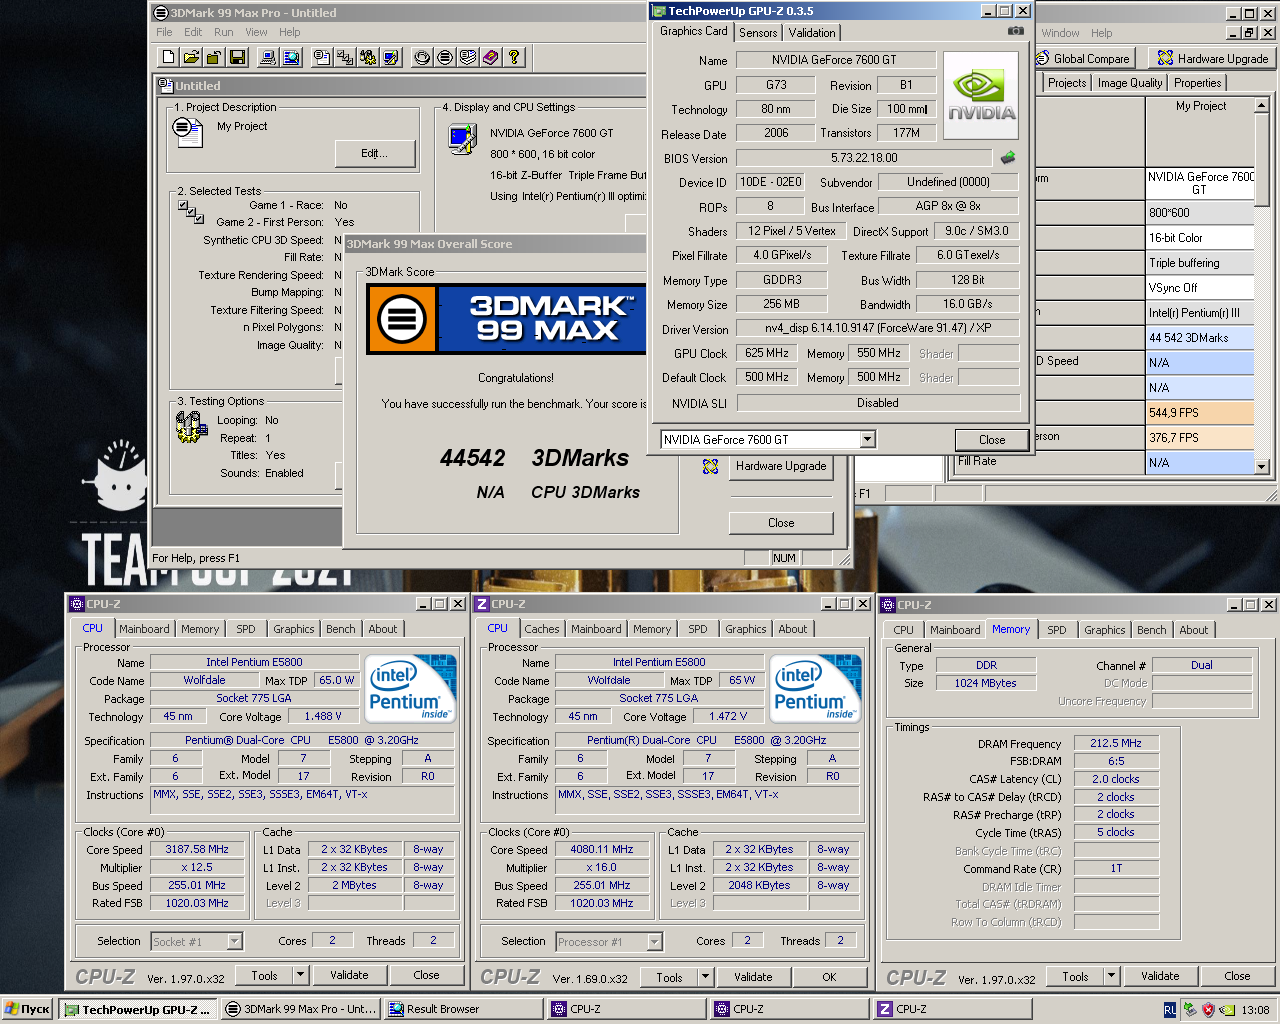Click the purple help book toolbar icon

click(x=491, y=58)
